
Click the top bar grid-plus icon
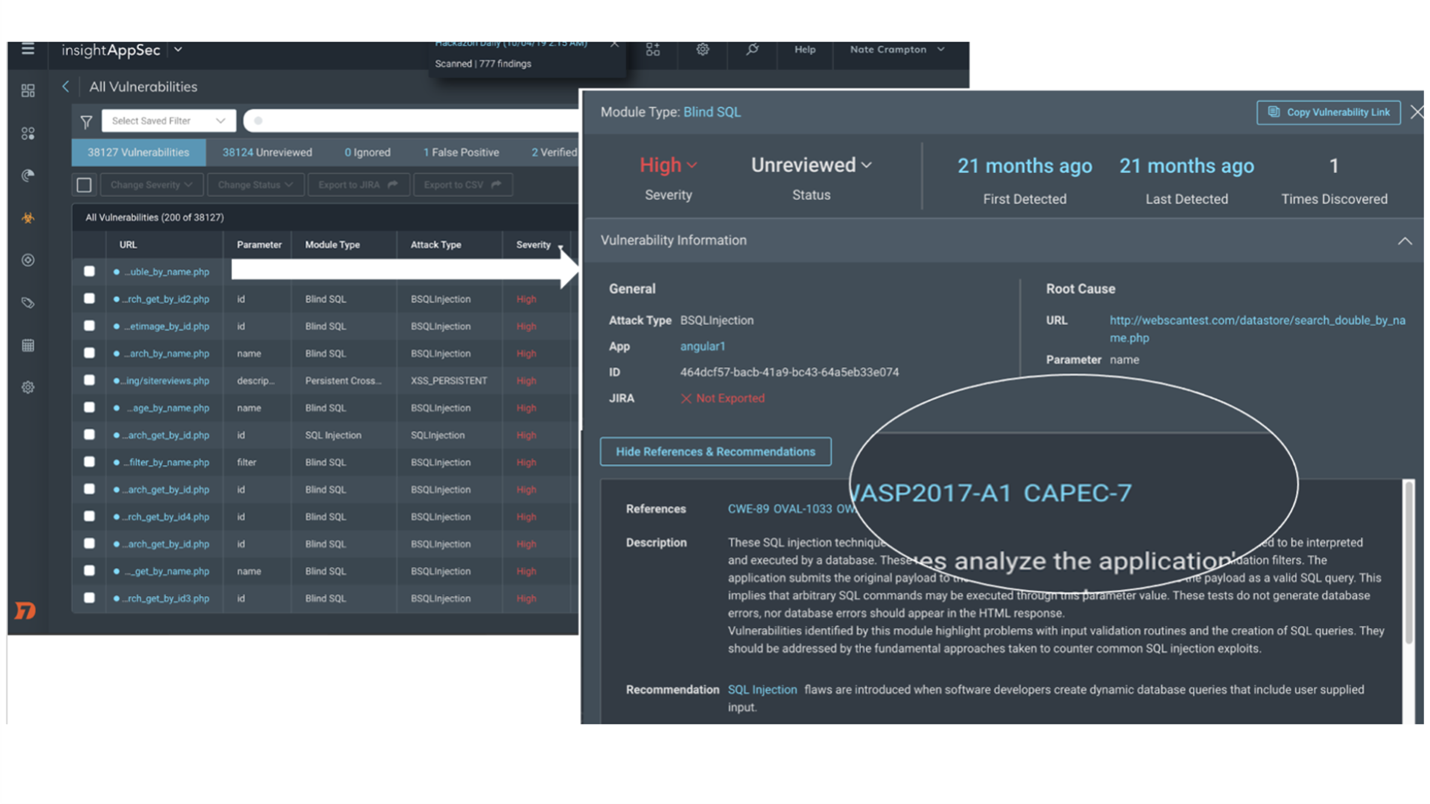653,49
